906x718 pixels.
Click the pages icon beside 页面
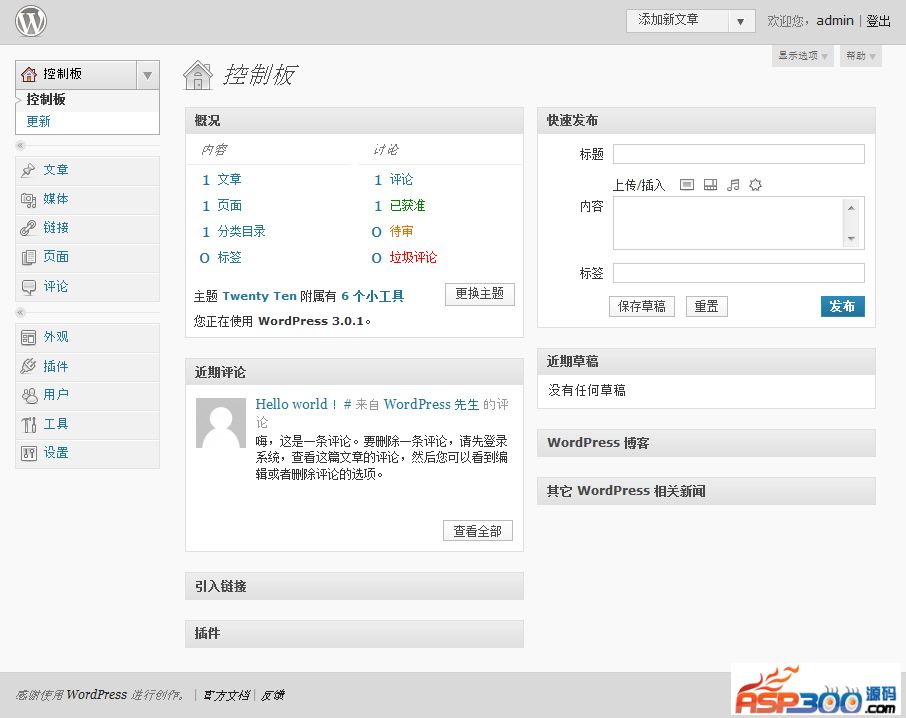[x=28, y=257]
